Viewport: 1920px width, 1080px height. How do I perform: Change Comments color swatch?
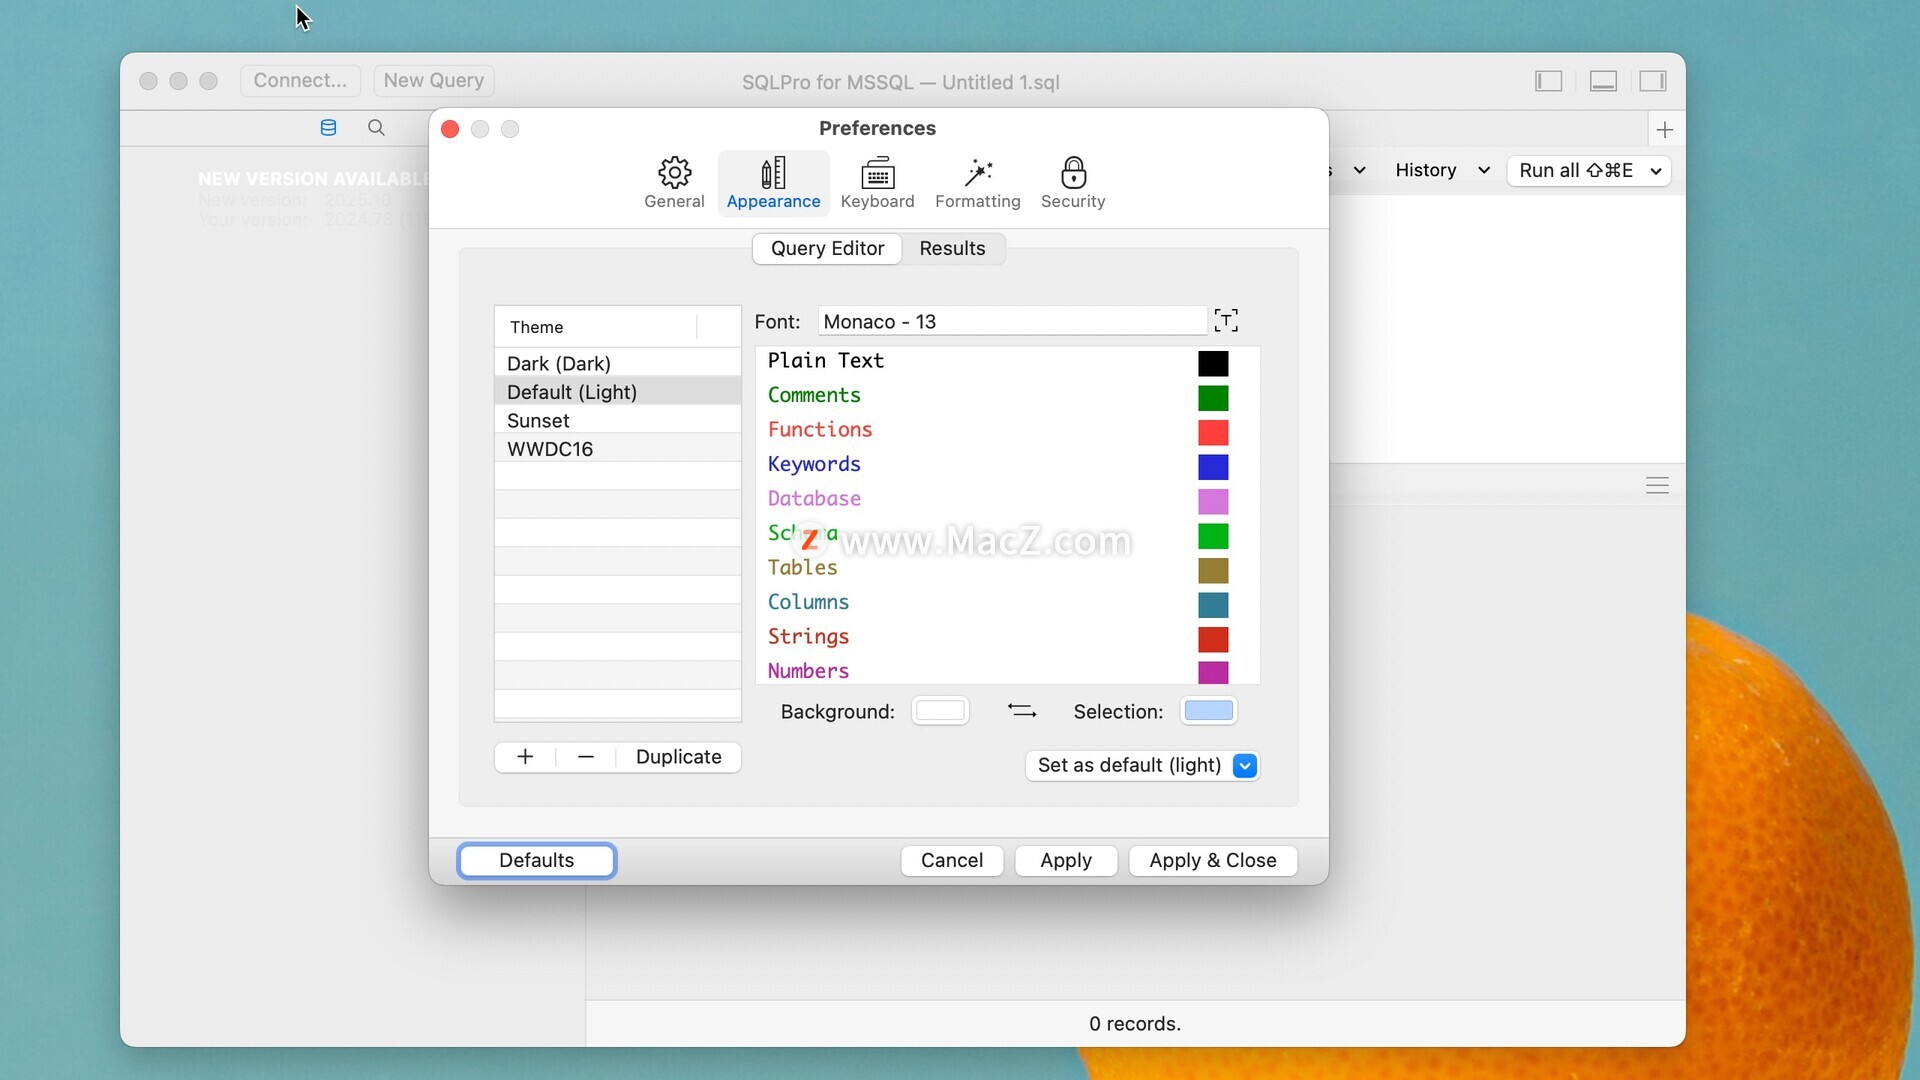pyautogui.click(x=1213, y=398)
